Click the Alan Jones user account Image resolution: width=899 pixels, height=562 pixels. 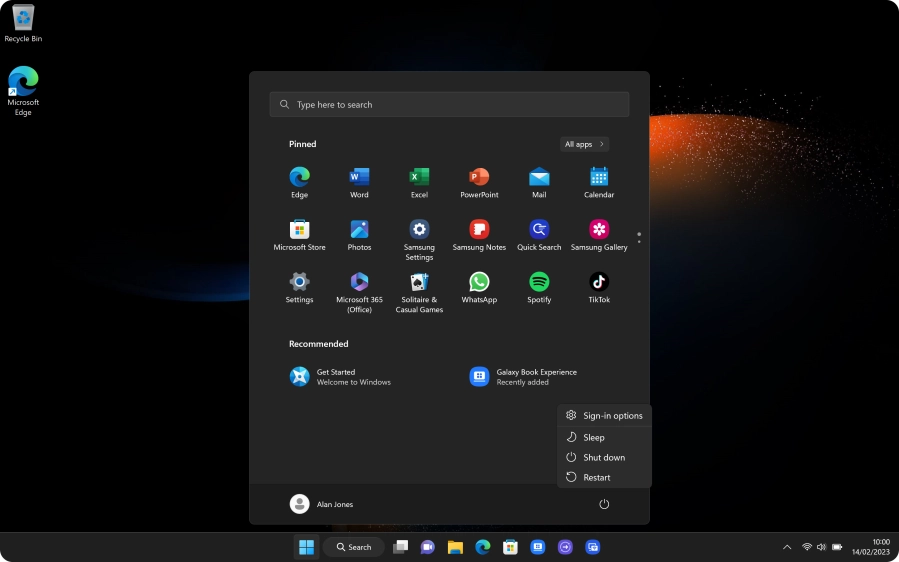click(x=322, y=504)
